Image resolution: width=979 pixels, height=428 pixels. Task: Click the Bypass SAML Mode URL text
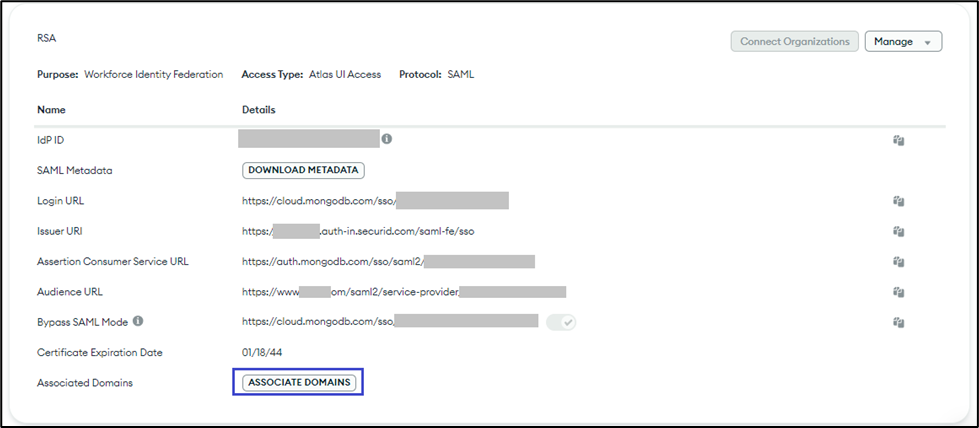pos(317,322)
